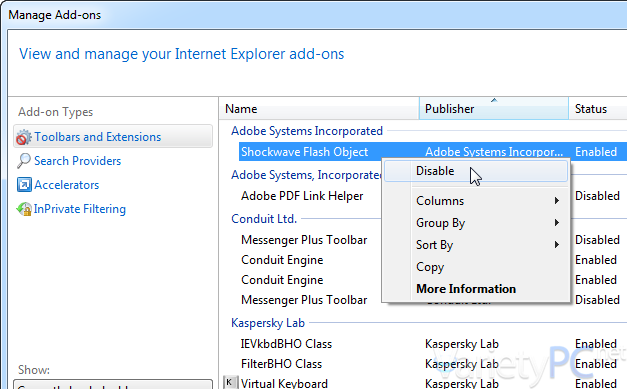
Task: Expand the Sort By submenu arrow
Action: (x=557, y=245)
